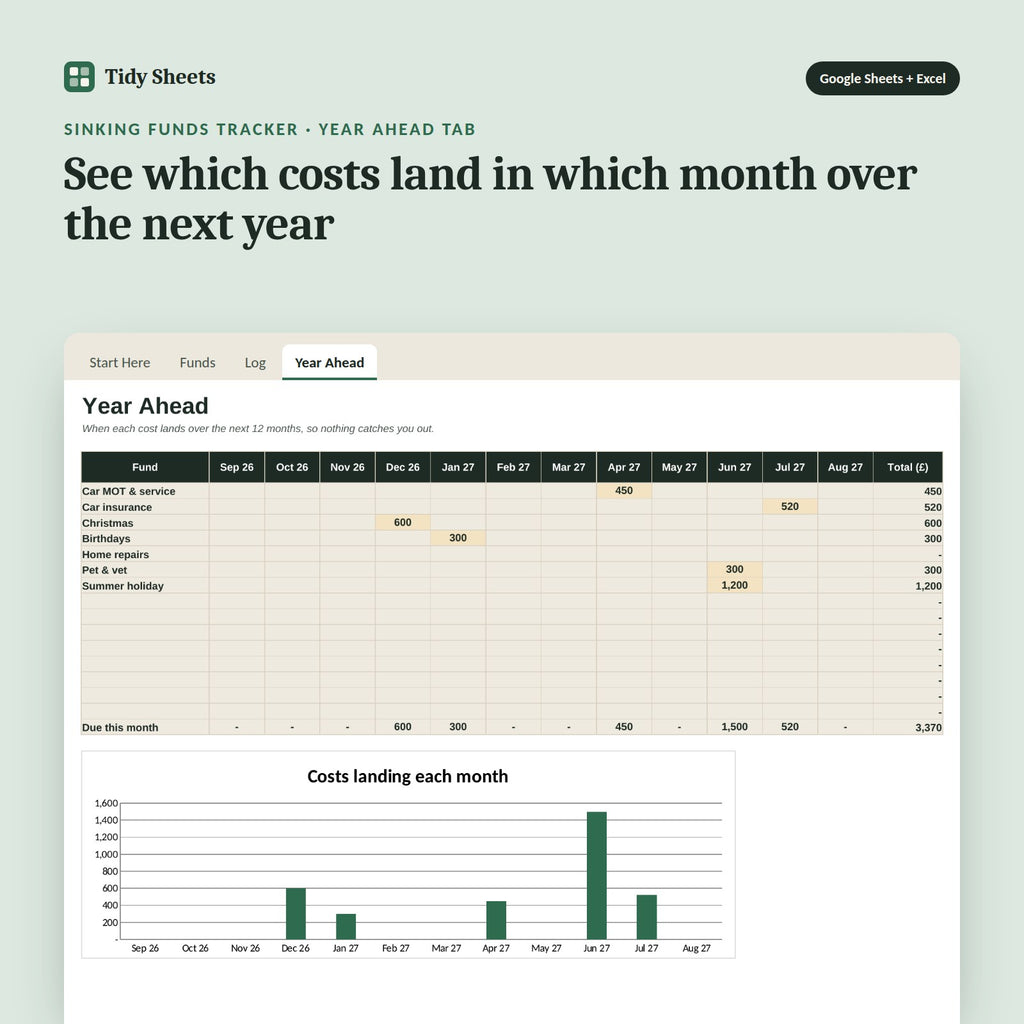Click the highlighted 450 cell under Apr 27

(624, 490)
